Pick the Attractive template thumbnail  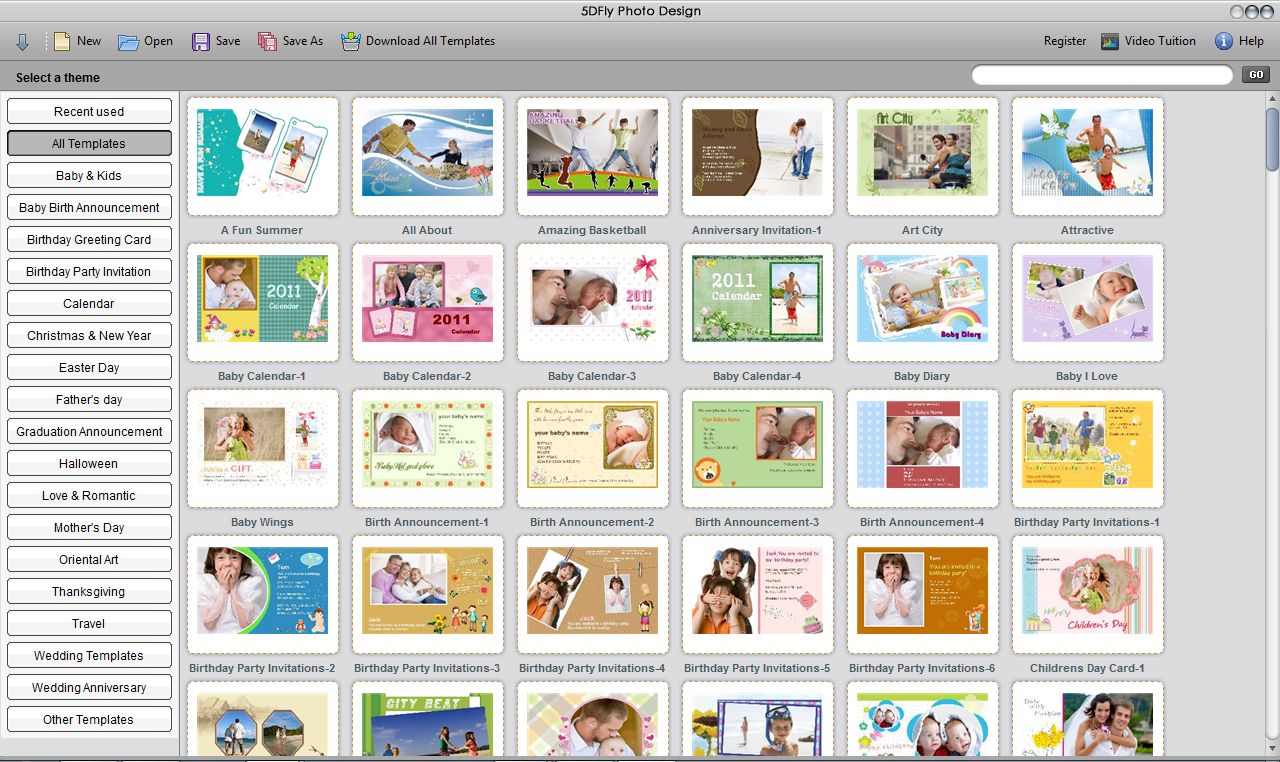[x=1088, y=156]
